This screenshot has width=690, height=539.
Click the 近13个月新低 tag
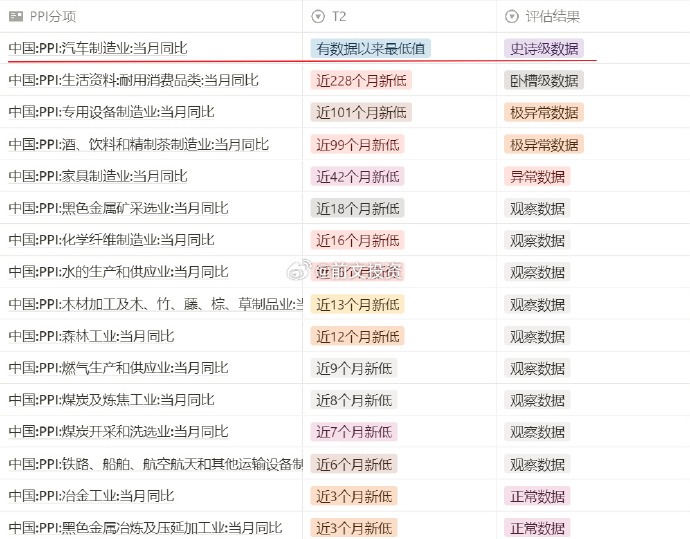pyautogui.click(x=357, y=304)
